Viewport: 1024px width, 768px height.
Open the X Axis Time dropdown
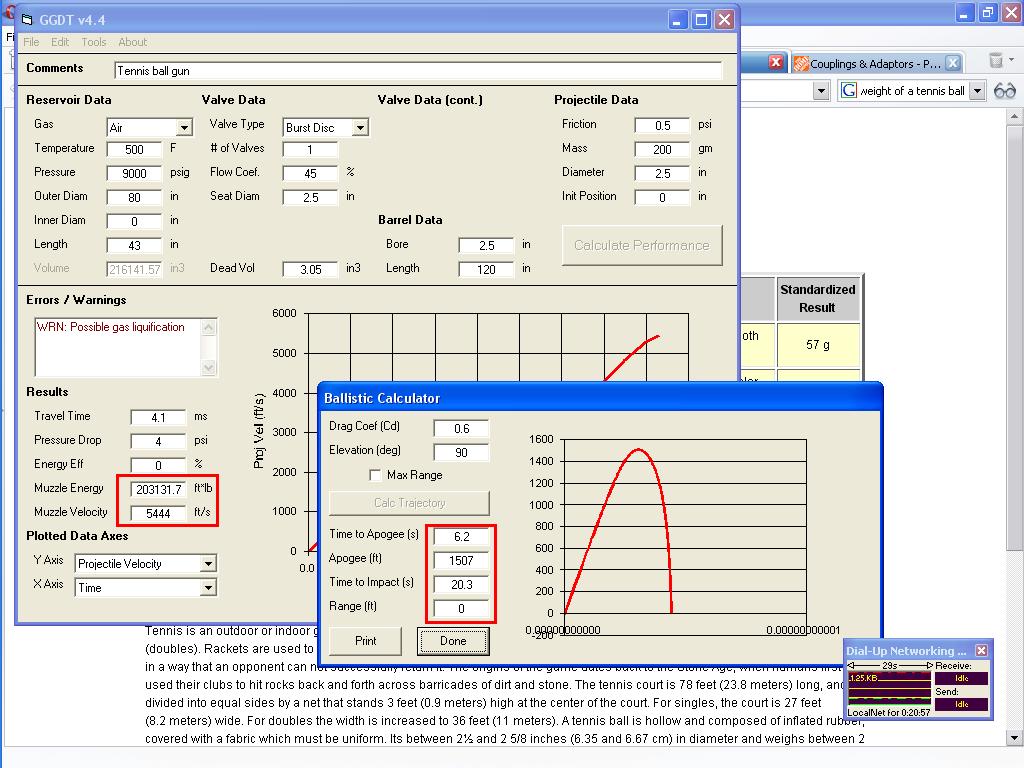point(208,588)
